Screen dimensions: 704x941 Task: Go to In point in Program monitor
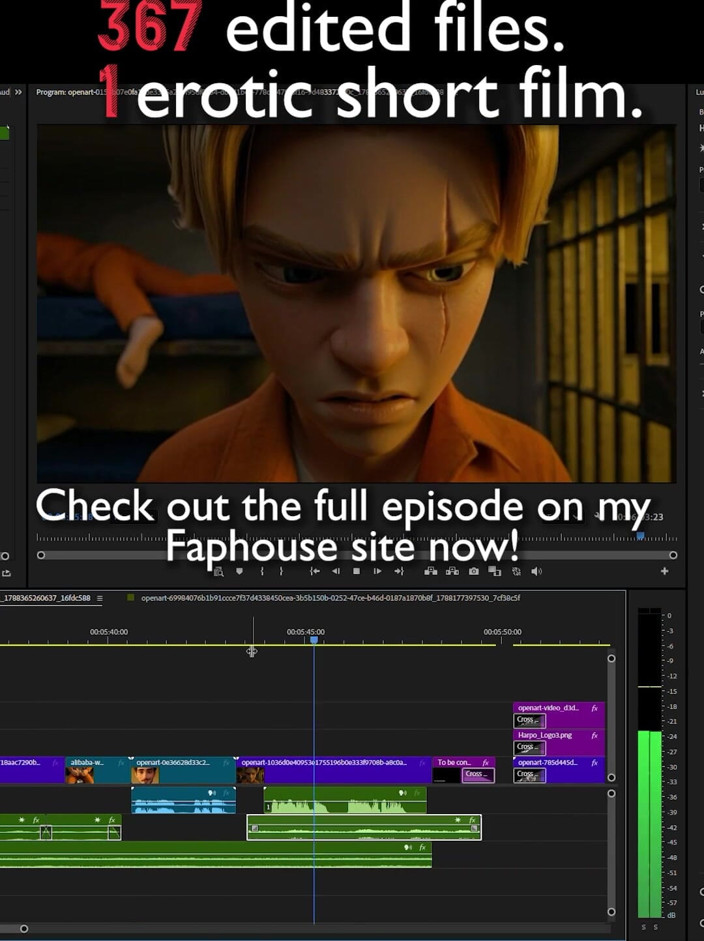tap(314, 571)
